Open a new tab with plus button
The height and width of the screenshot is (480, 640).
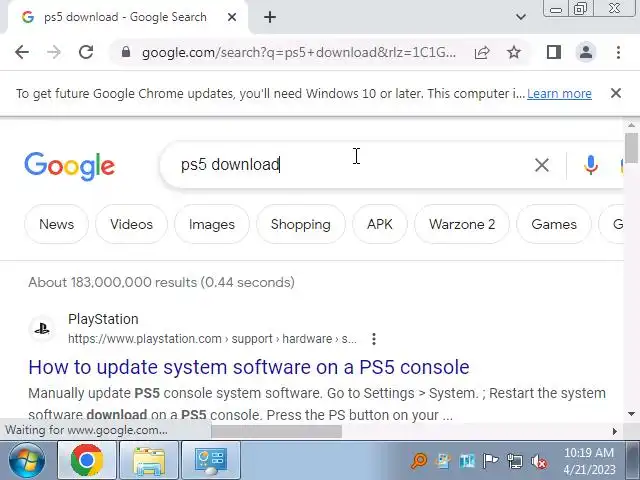coord(270,17)
